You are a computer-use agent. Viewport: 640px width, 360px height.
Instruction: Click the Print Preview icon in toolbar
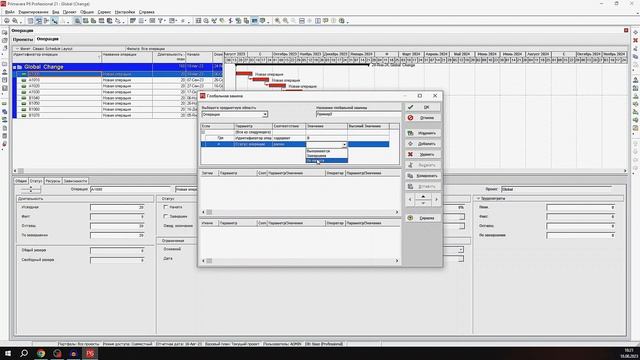pos(15,21)
